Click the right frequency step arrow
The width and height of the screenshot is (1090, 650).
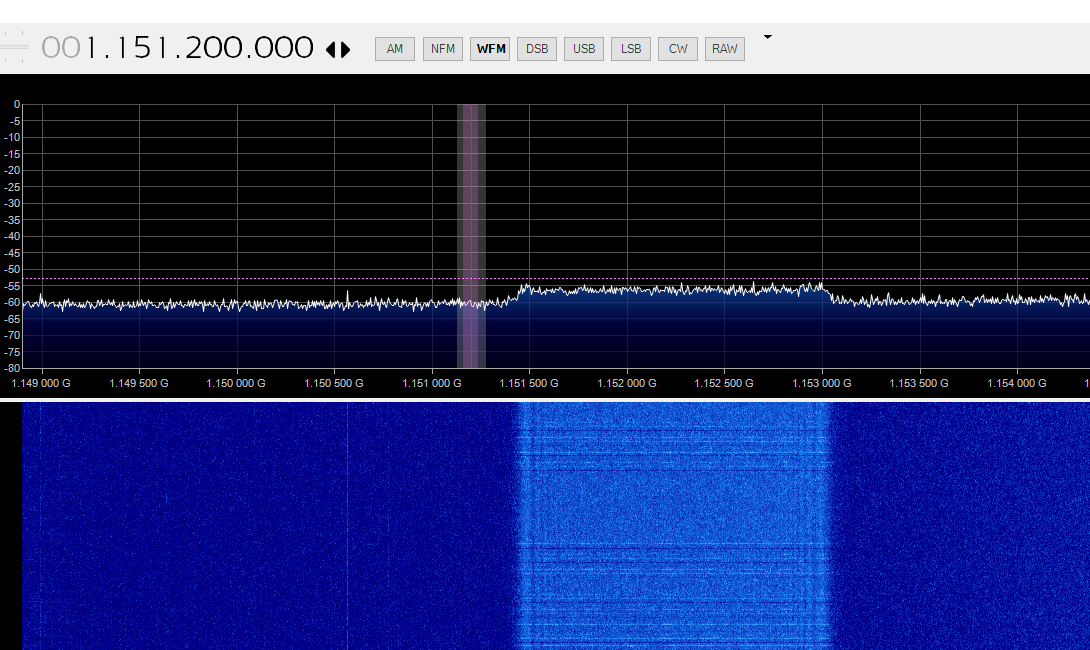[345, 49]
